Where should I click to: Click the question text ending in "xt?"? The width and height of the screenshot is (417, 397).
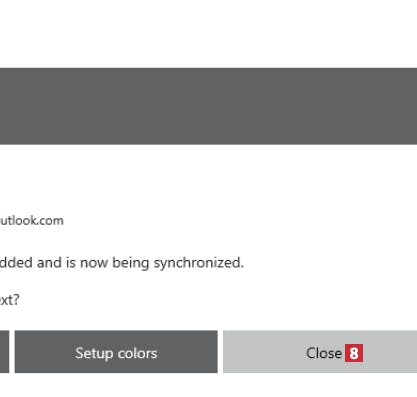pyautogui.click(x=10, y=300)
